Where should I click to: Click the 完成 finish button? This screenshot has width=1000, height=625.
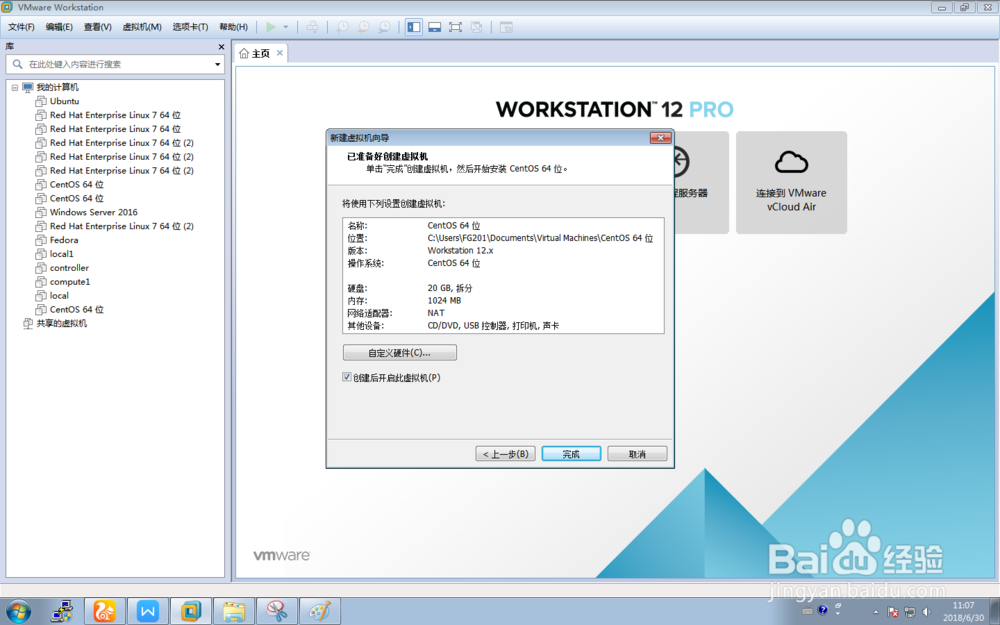point(571,454)
